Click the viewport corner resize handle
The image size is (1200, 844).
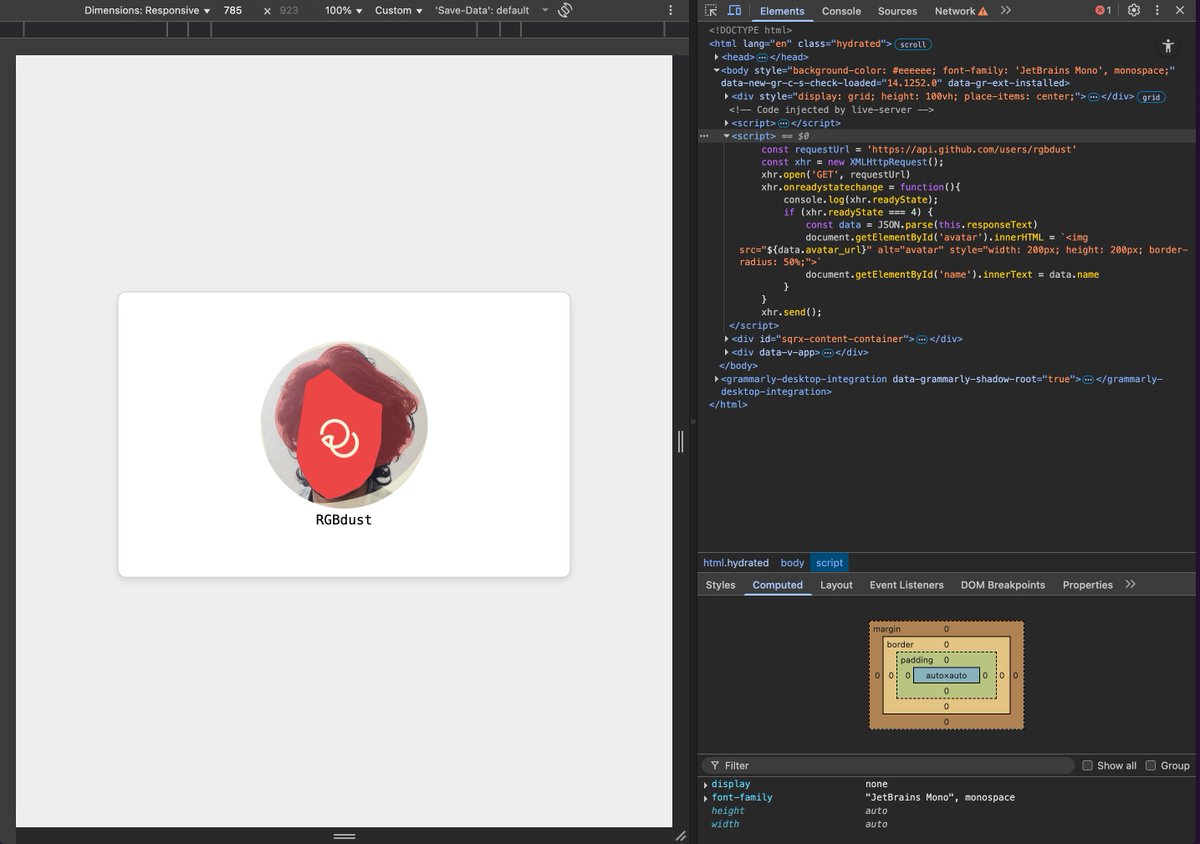point(680,835)
